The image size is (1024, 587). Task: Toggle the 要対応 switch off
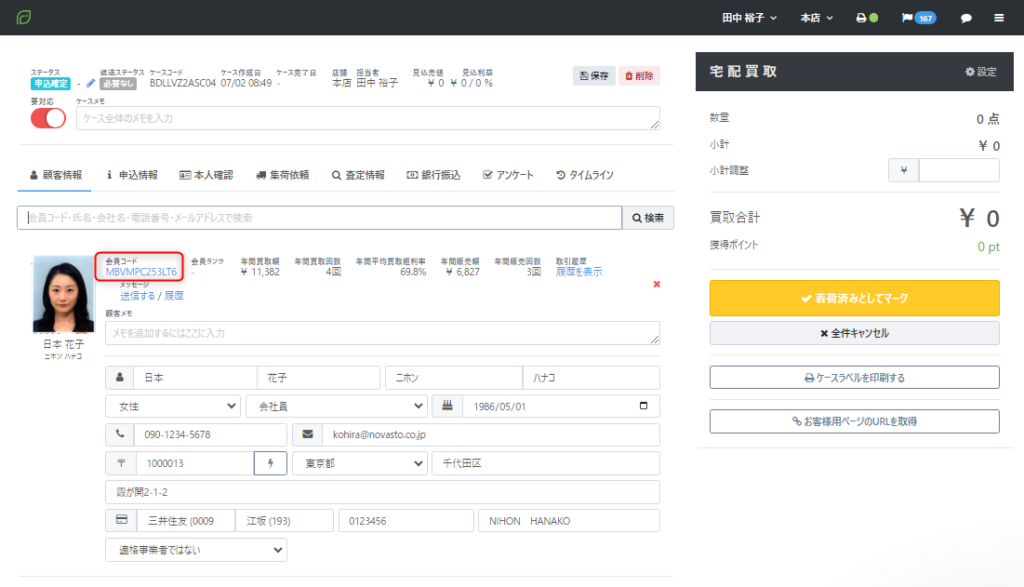pyautogui.click(x=48, y=117)
